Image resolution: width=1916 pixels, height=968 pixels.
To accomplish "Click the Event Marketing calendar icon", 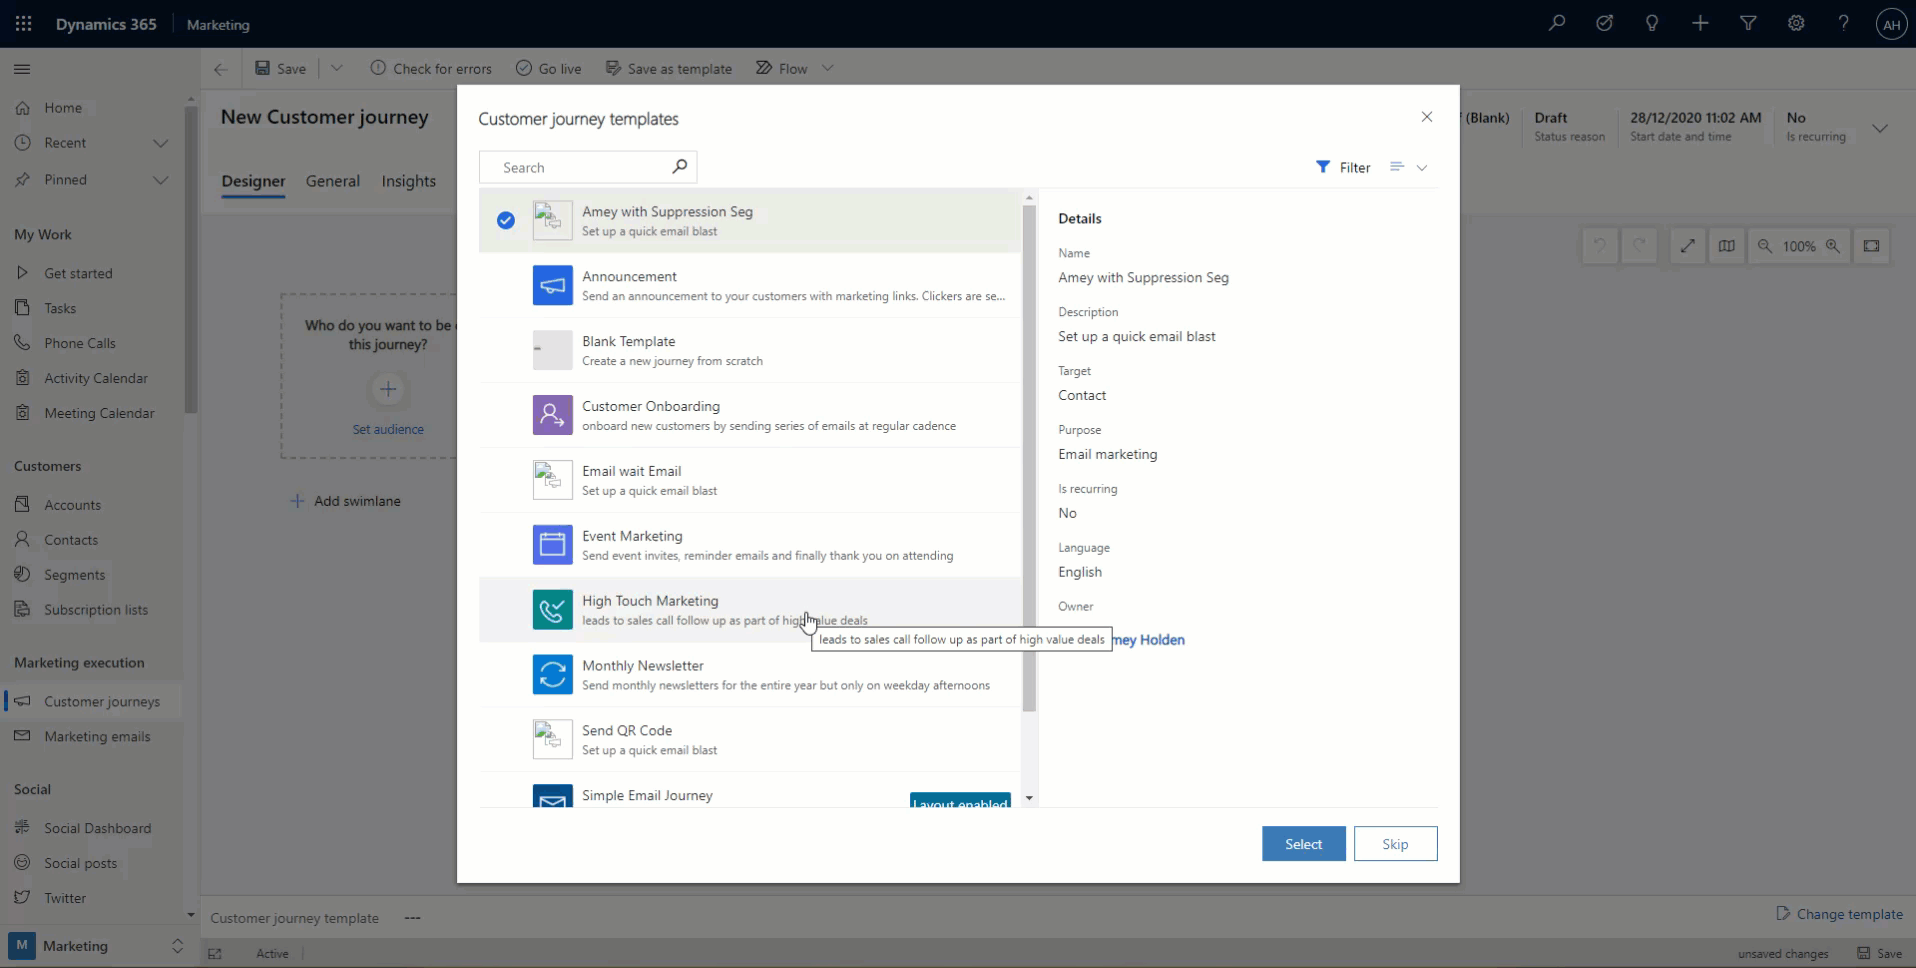I will coord(552,545).
